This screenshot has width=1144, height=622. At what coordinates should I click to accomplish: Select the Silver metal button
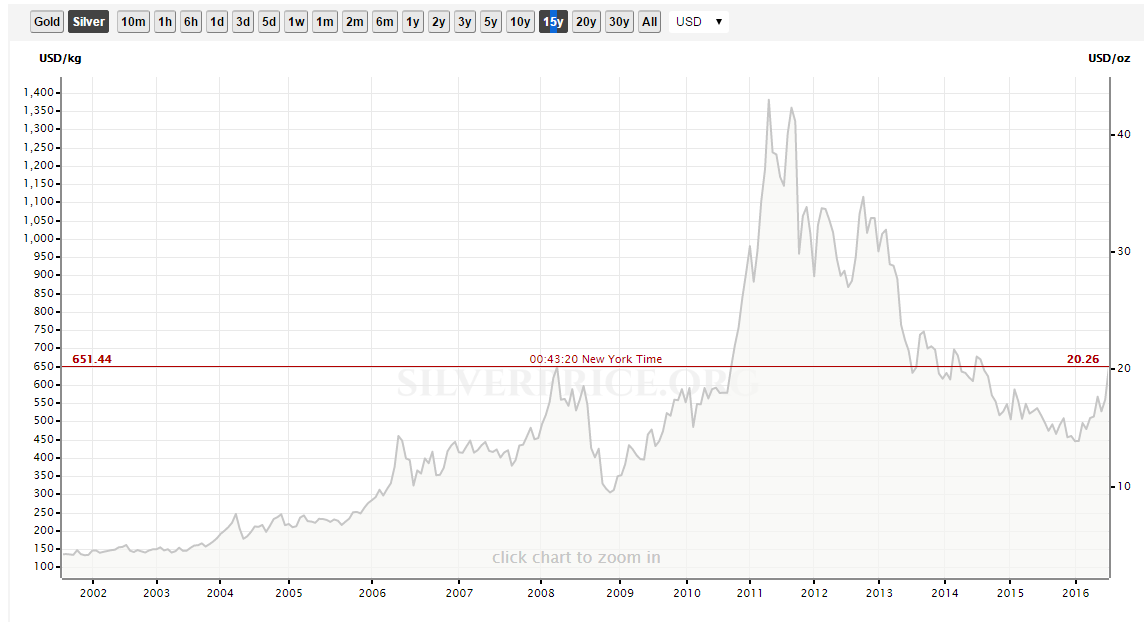point(88,22)
